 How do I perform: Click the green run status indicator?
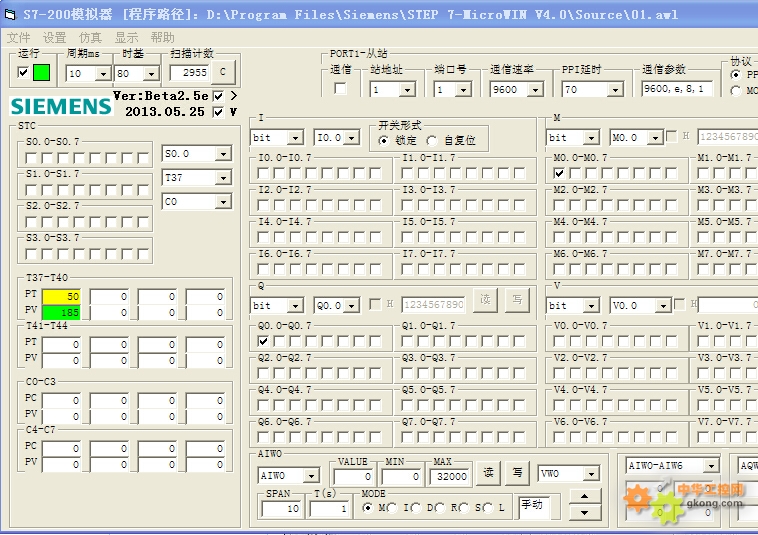coord(42,73)
